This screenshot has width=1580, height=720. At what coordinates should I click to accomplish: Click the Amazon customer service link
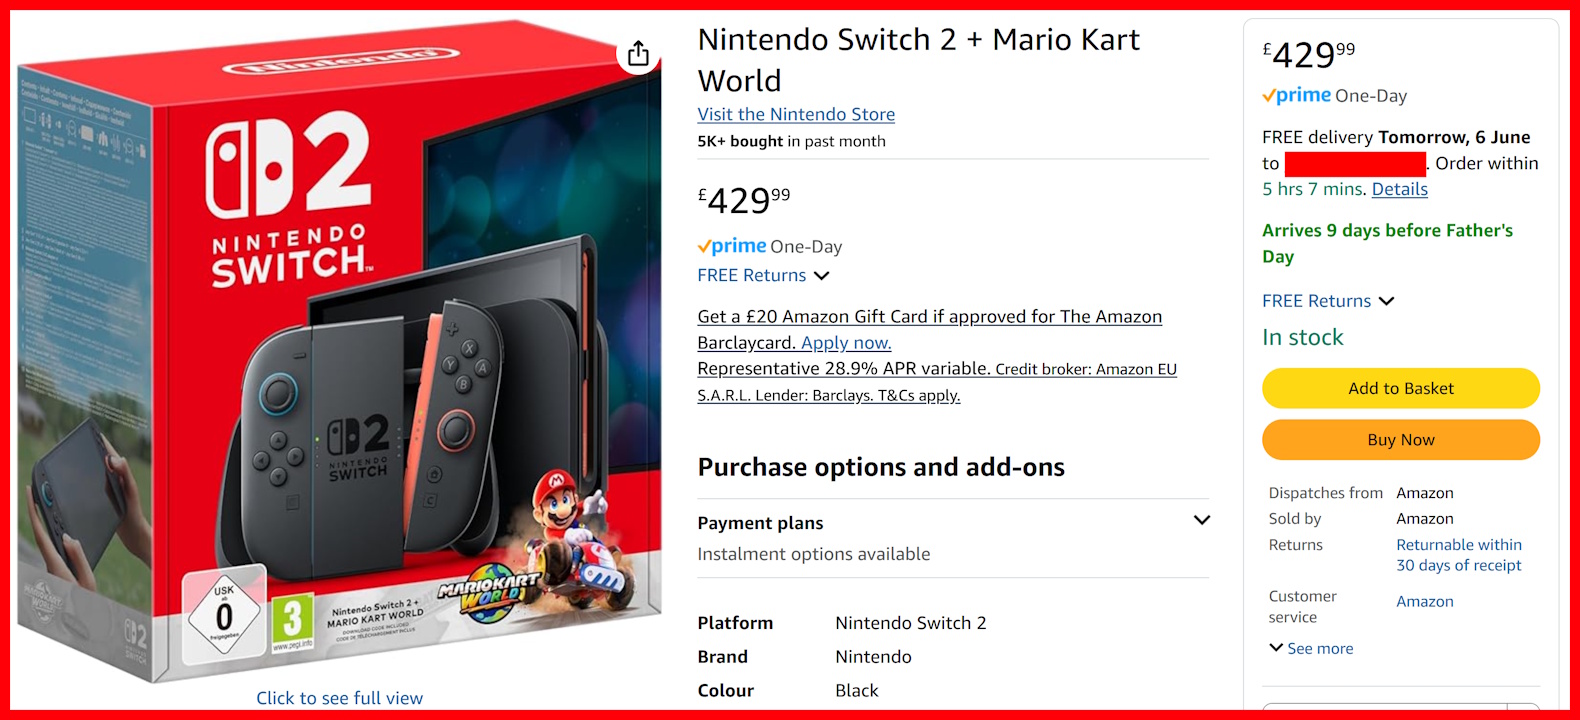tap(1424, 601)
